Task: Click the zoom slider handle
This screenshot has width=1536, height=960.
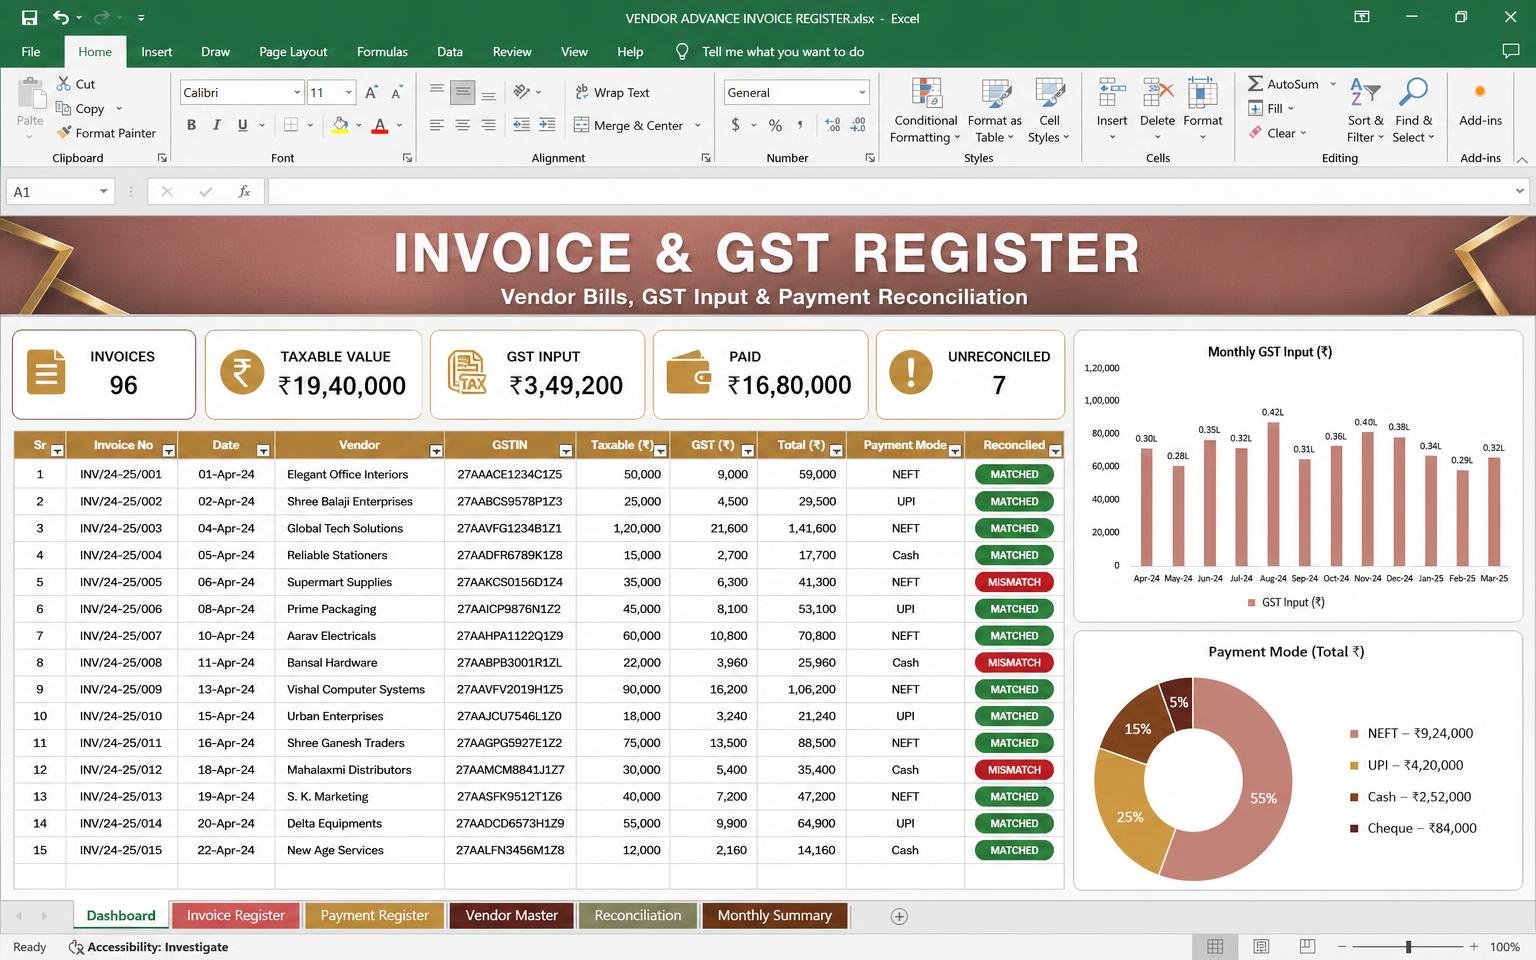Action: tap(1408, 946)
